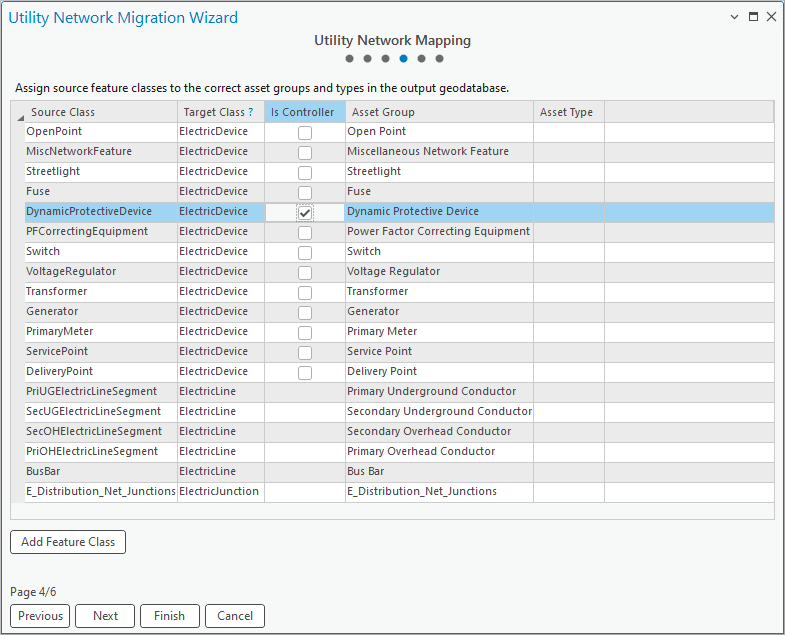Edit Secondary Underground Conductor asset group cell
The height and width of the screenshot is (635, 785).
click(439, 412)
